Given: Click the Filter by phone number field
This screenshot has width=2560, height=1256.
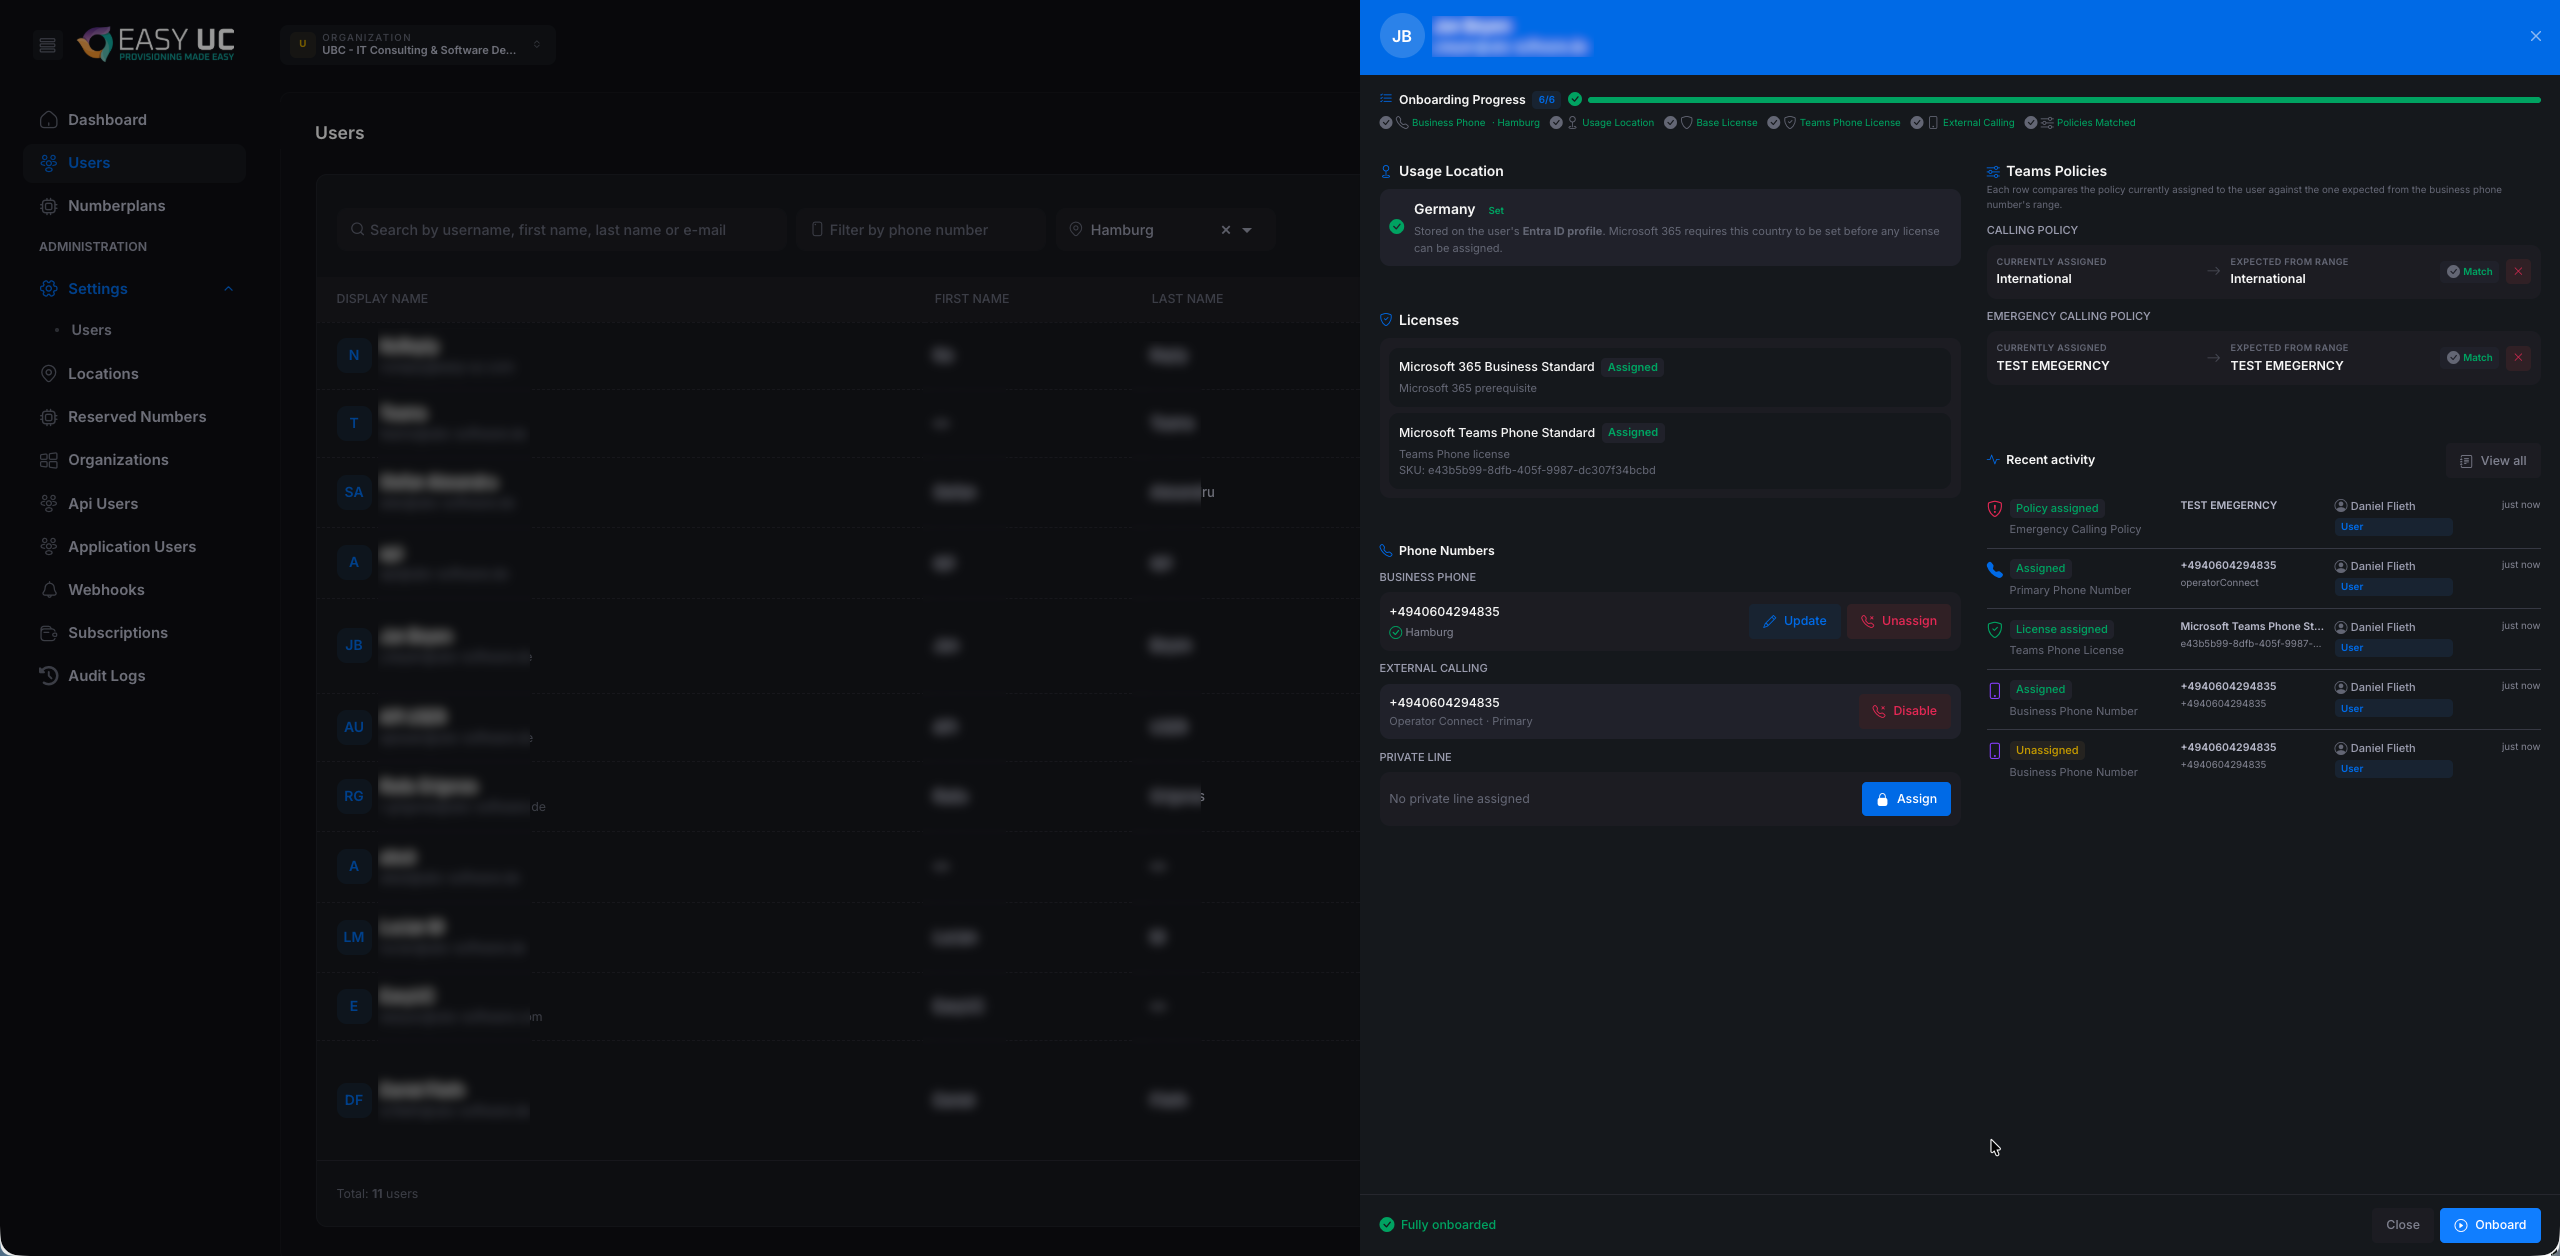Looking at the screenshot, I should pyautogui.click(x=920, y=230).
